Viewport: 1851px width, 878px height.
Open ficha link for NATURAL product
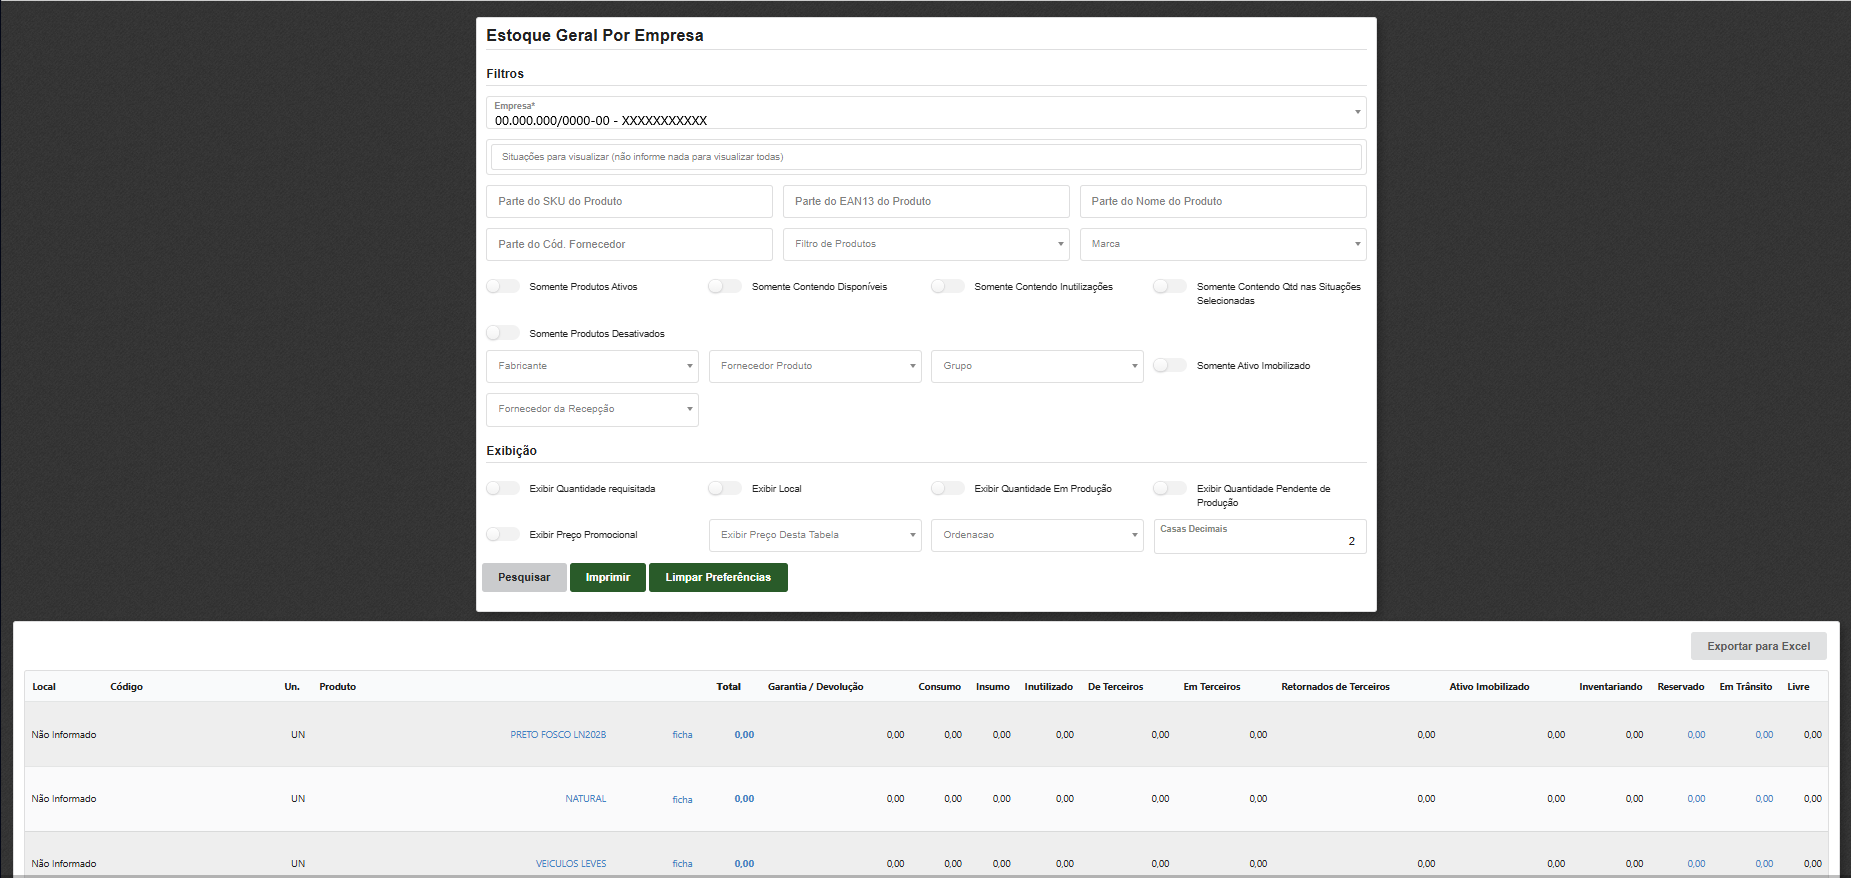tap(682, 800)
